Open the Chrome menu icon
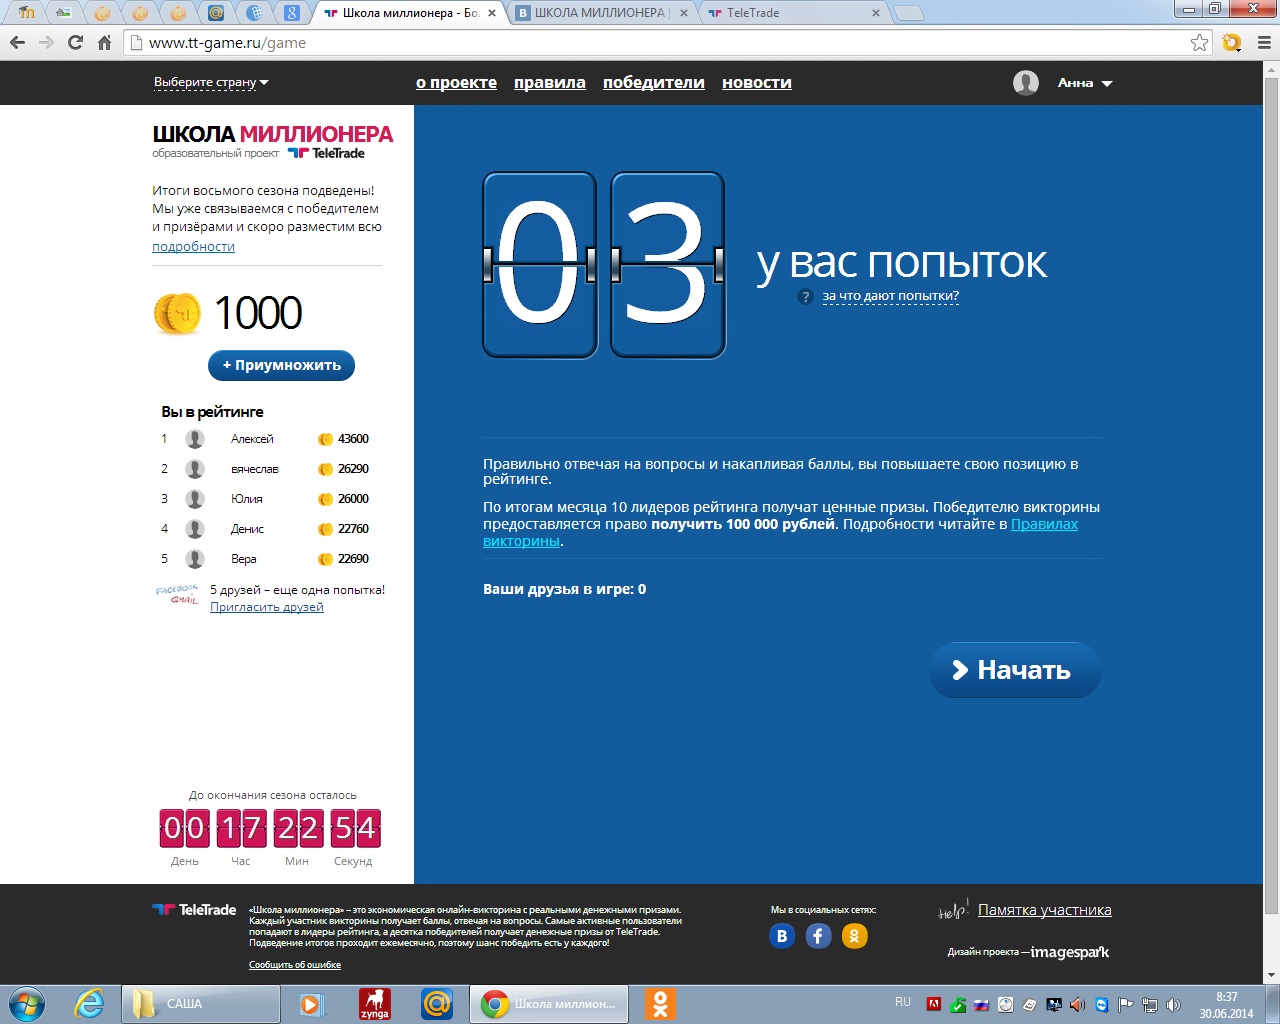Viewport: 1280px width, 1024px height. coord(1263,43)
